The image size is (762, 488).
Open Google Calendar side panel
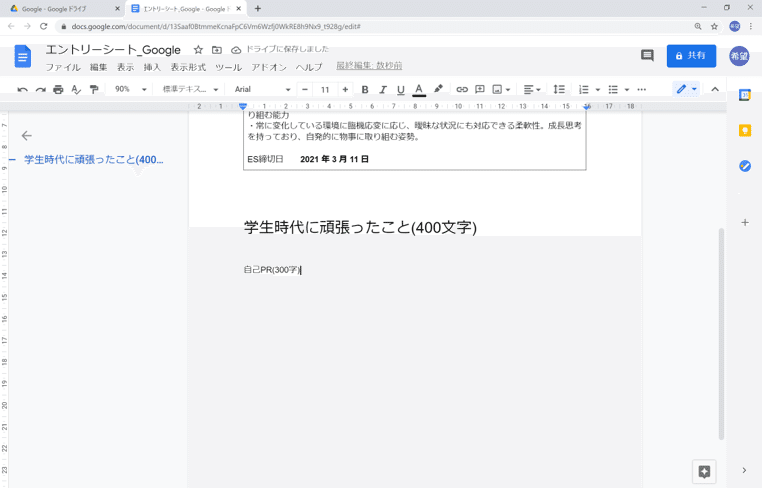point(745,95)
